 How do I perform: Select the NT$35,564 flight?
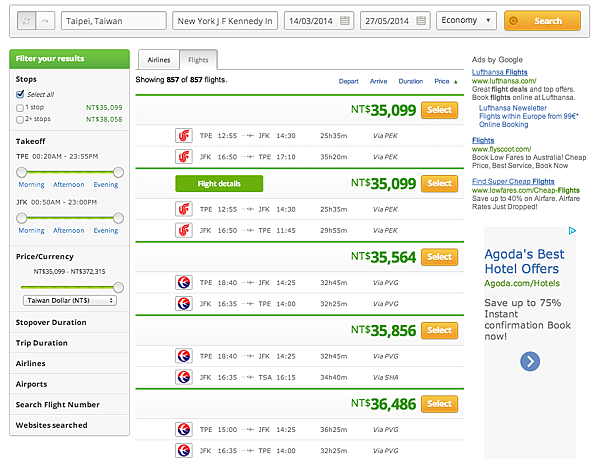coord(439,257)
